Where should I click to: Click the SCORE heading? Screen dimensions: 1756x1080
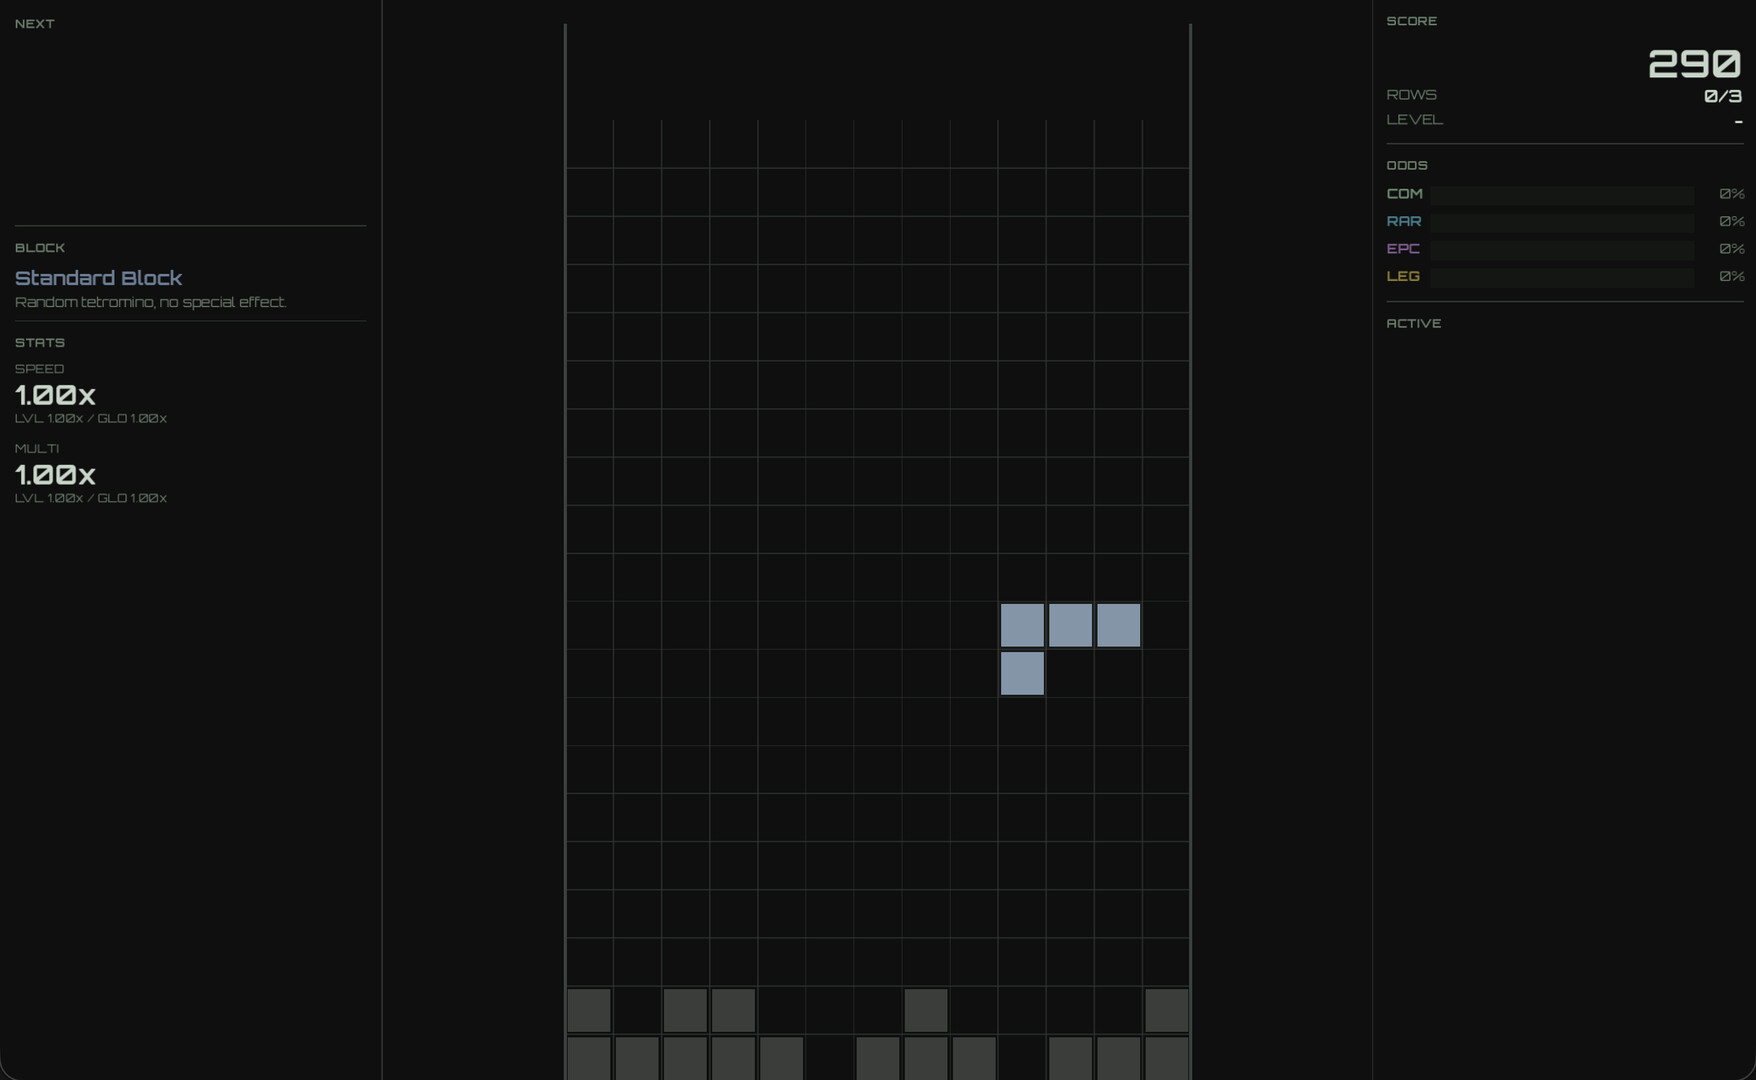point(1412,21)
